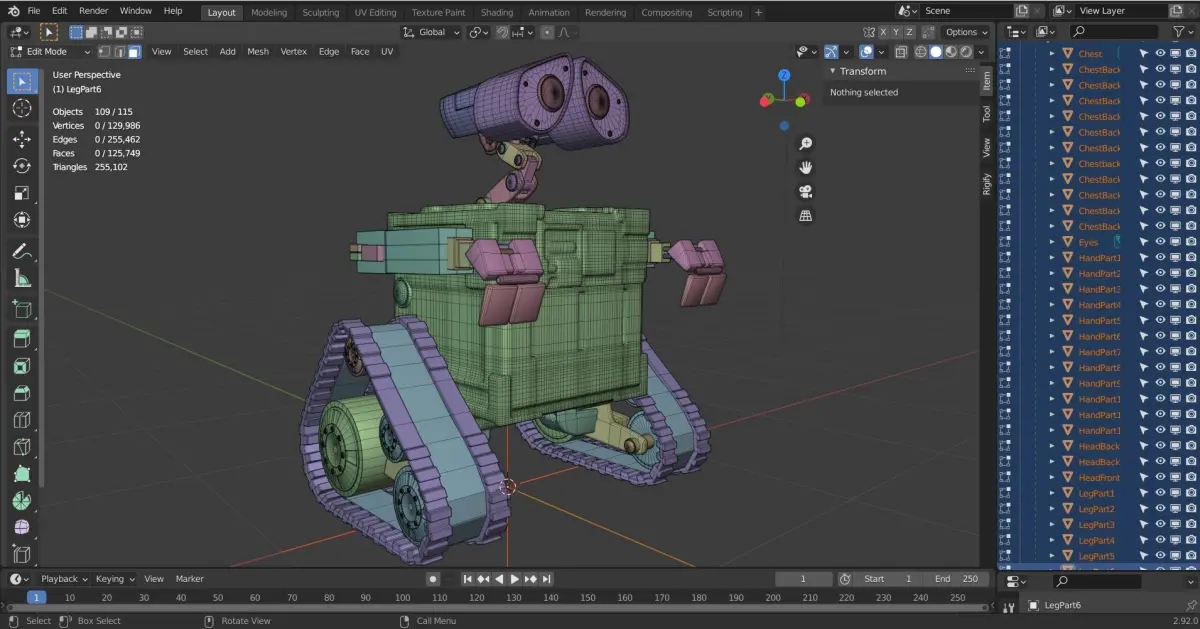
Task: Select the Loop Cut tool
Action: click(x=22, y=421)
